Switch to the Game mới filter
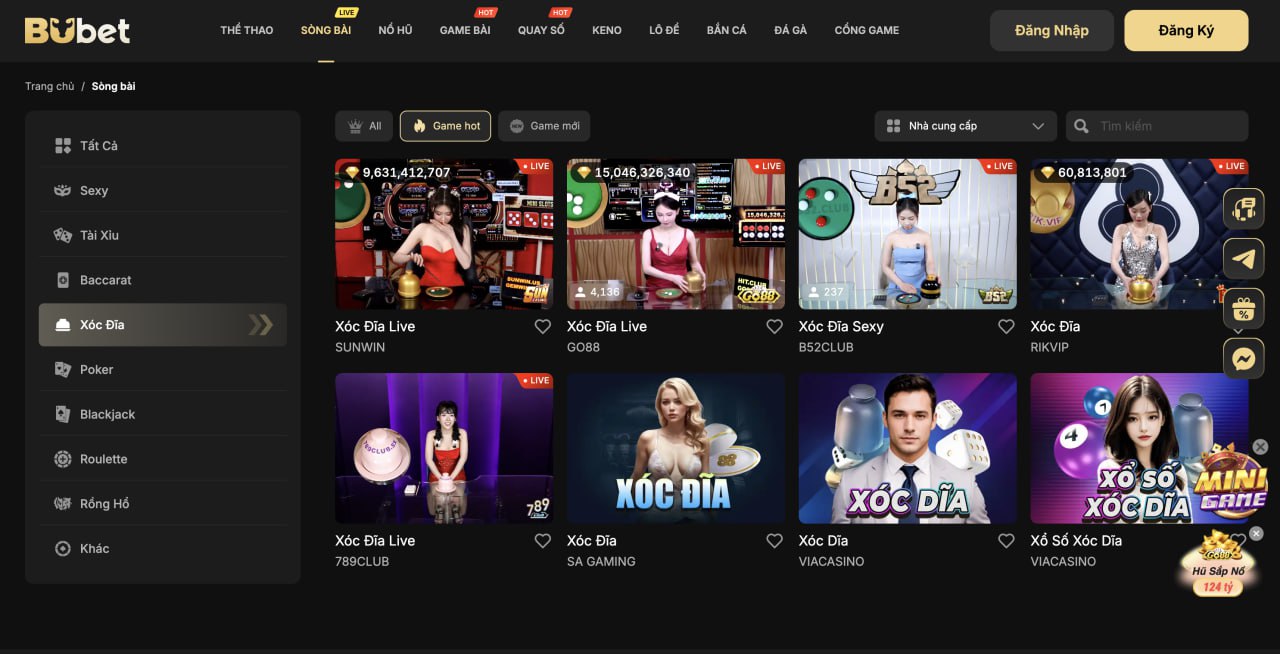 (544, 126)
